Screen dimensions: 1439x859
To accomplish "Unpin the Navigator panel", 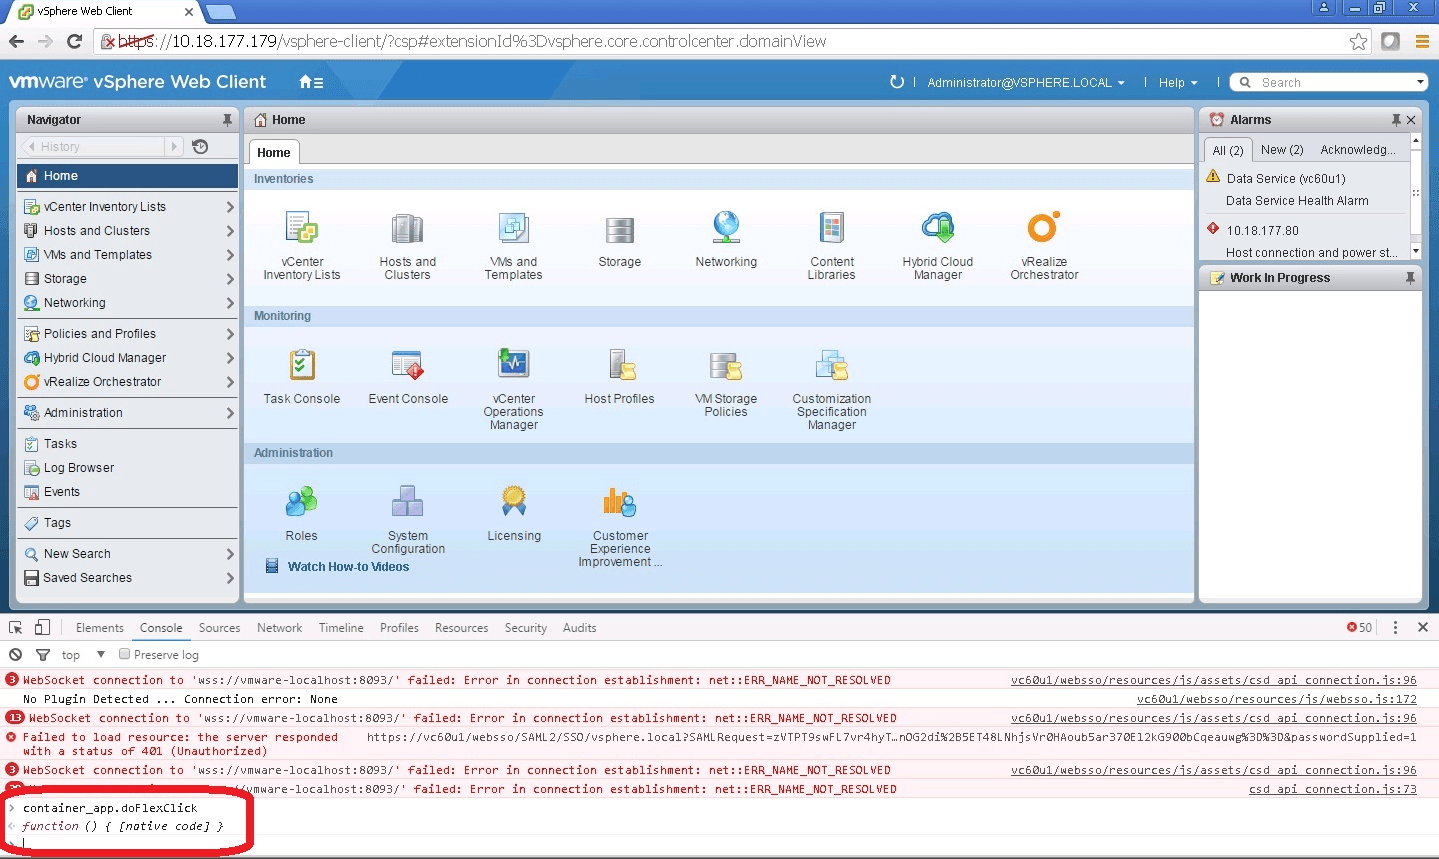I will pyautogui.click(x=228, y=119).
